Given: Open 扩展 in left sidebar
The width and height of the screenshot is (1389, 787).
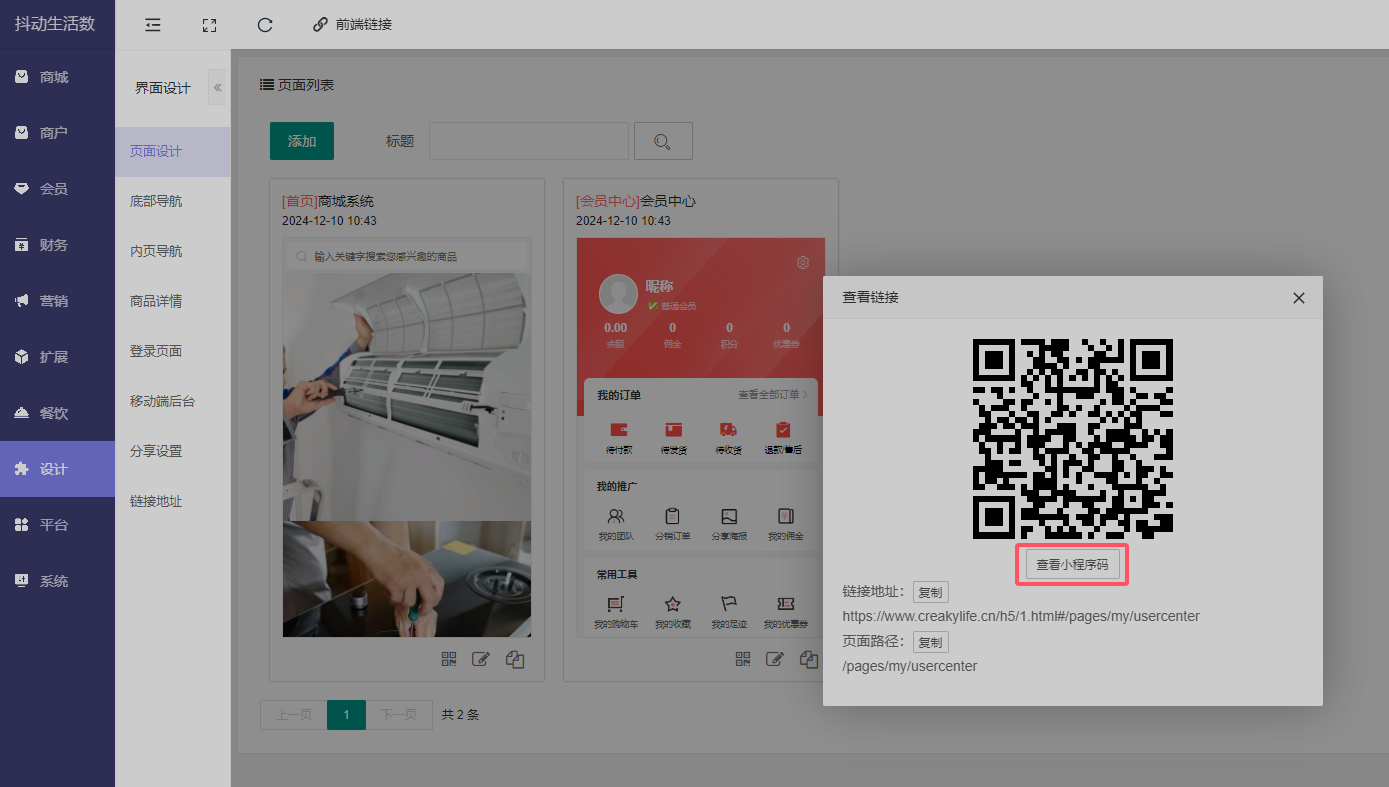Looking at the screenshot, I should 57,357.
